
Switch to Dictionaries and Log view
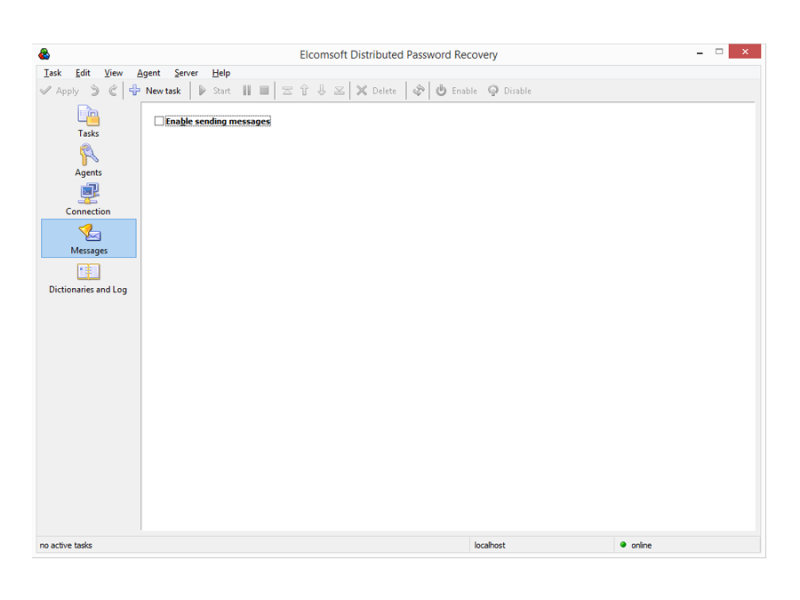click(88, 280)
